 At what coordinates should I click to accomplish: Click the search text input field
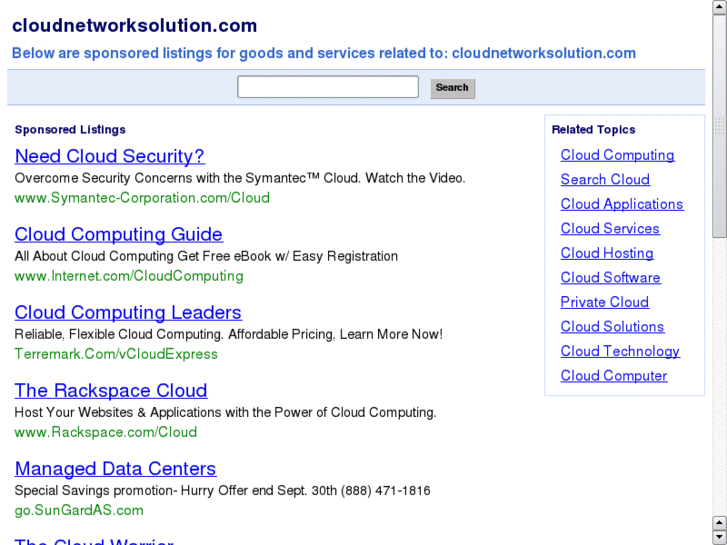[327, 87]
